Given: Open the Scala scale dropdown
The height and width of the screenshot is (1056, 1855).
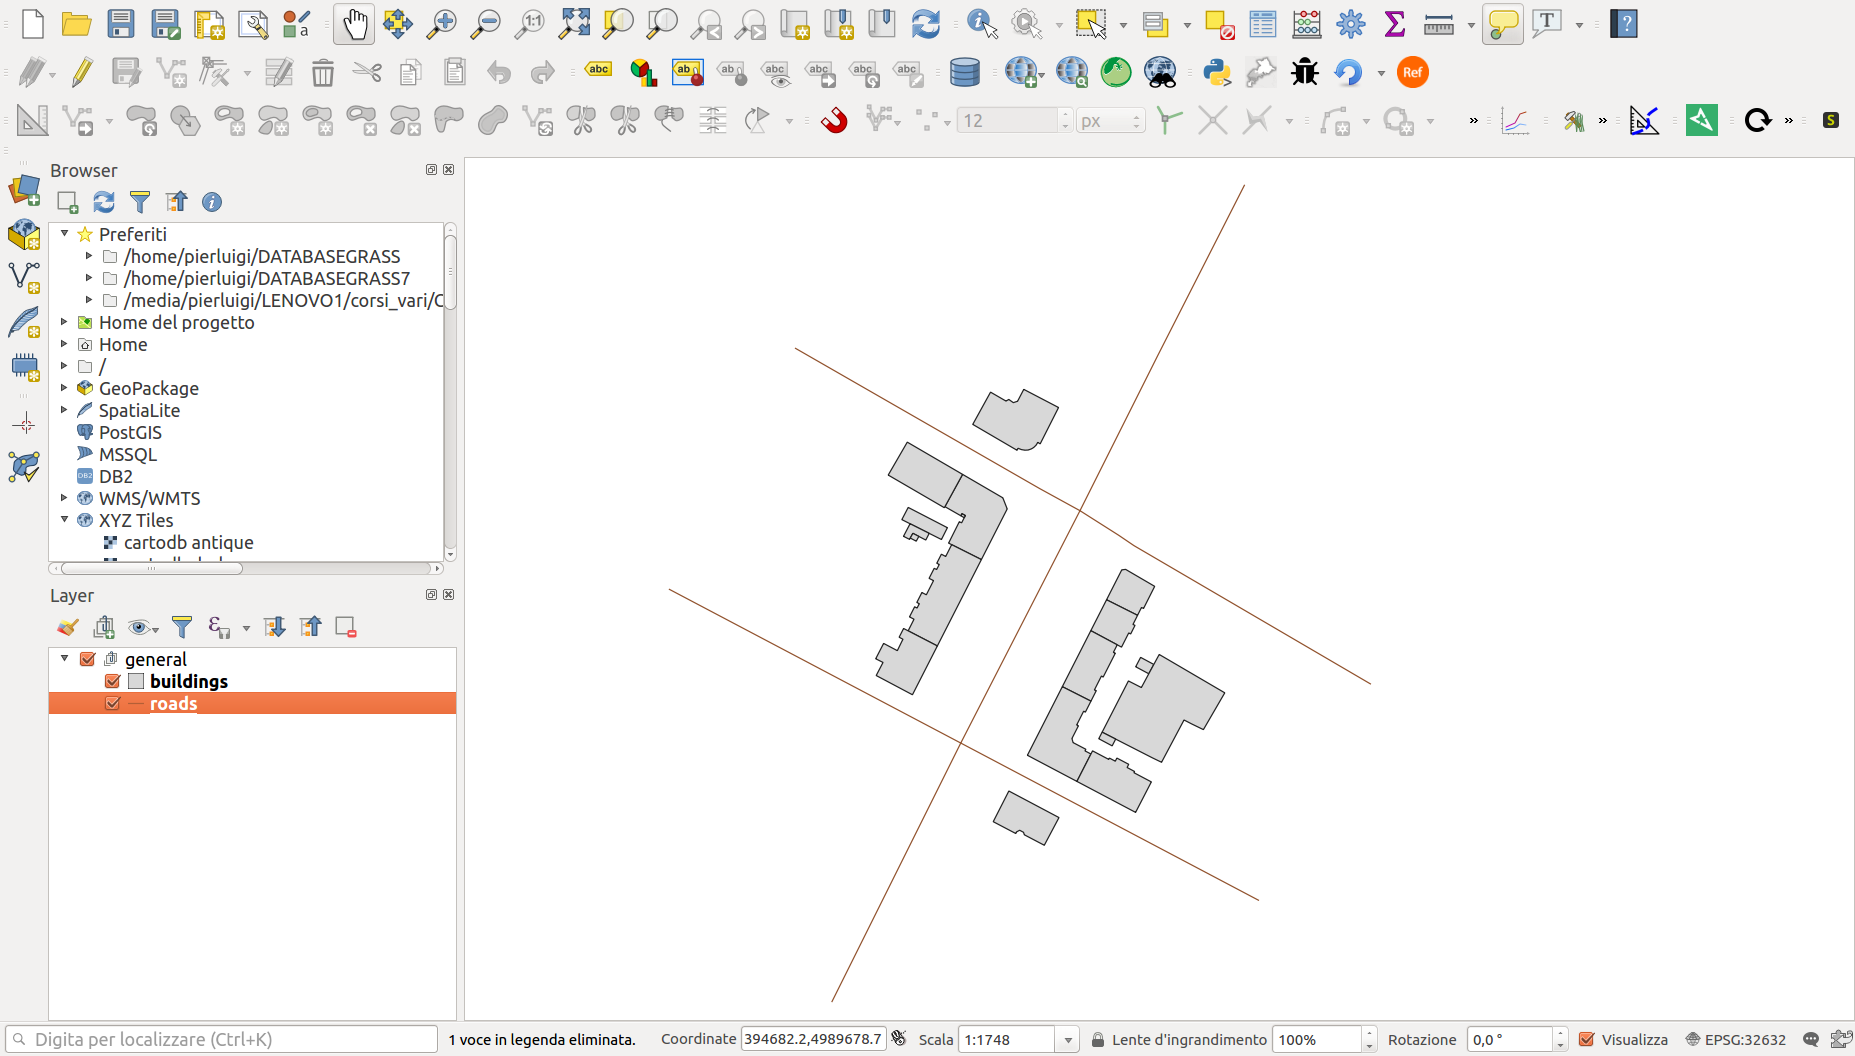Looking at the screenshot, I should click(1068, 1040).
